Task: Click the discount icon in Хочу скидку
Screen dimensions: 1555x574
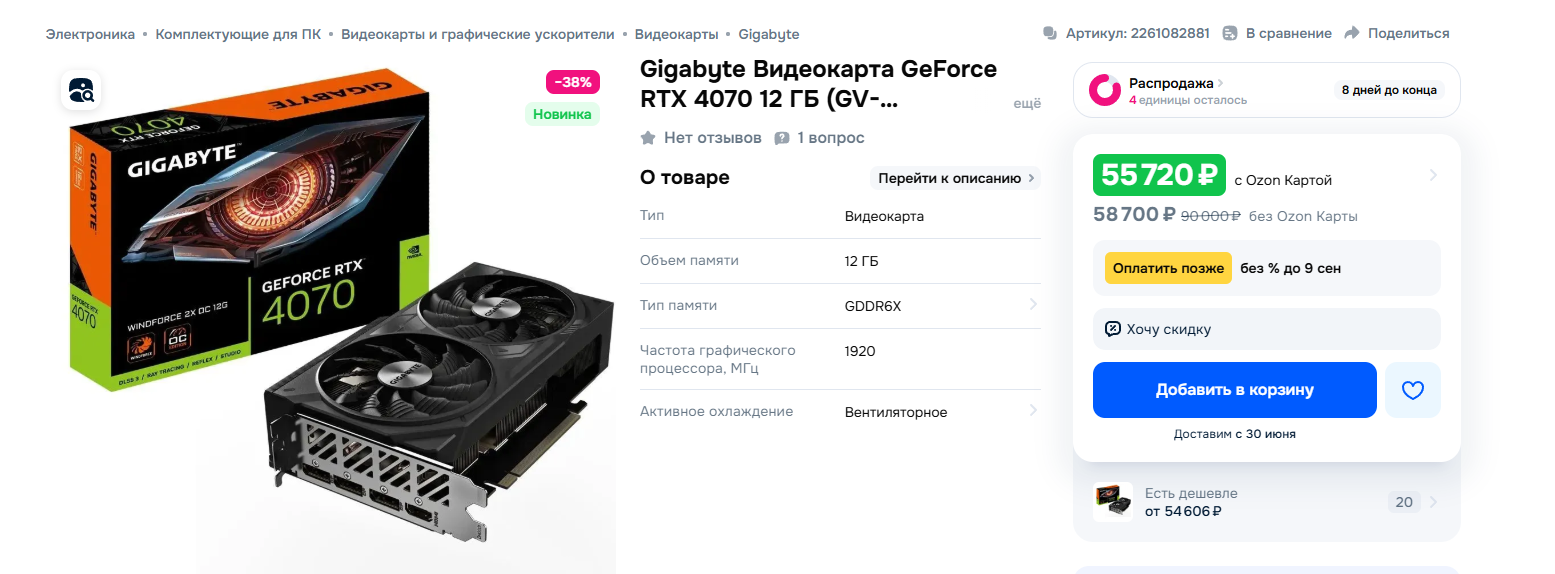Action: coord(1113,329)
